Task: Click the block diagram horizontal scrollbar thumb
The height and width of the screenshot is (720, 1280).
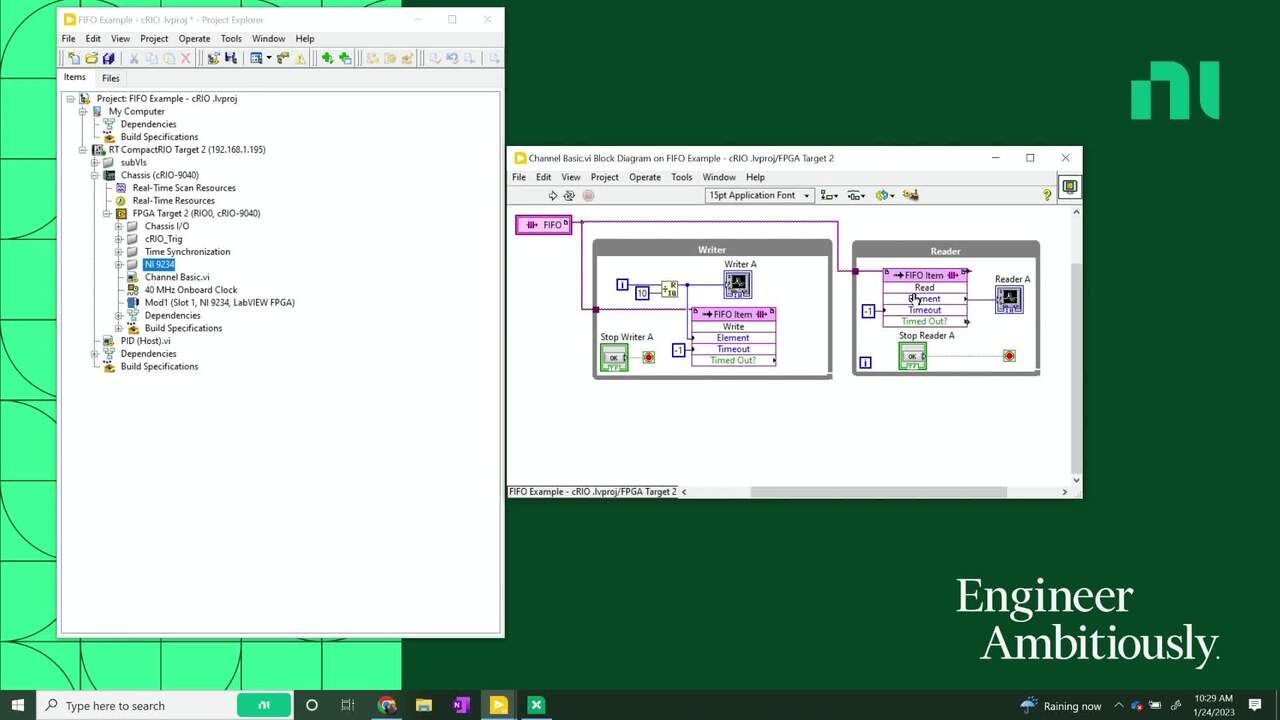Action: pos(878,492)
